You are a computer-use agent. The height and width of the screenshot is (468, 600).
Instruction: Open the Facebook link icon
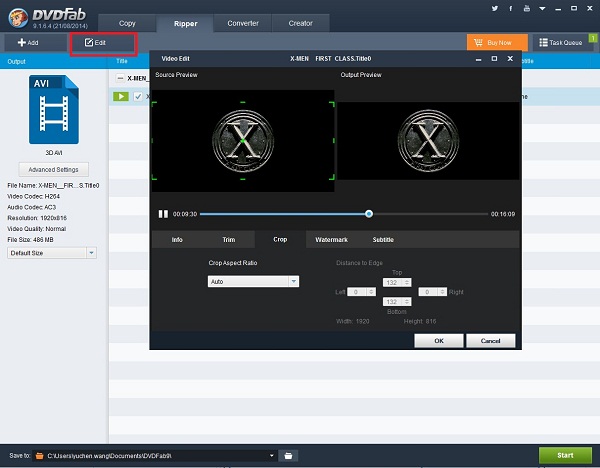510,8
